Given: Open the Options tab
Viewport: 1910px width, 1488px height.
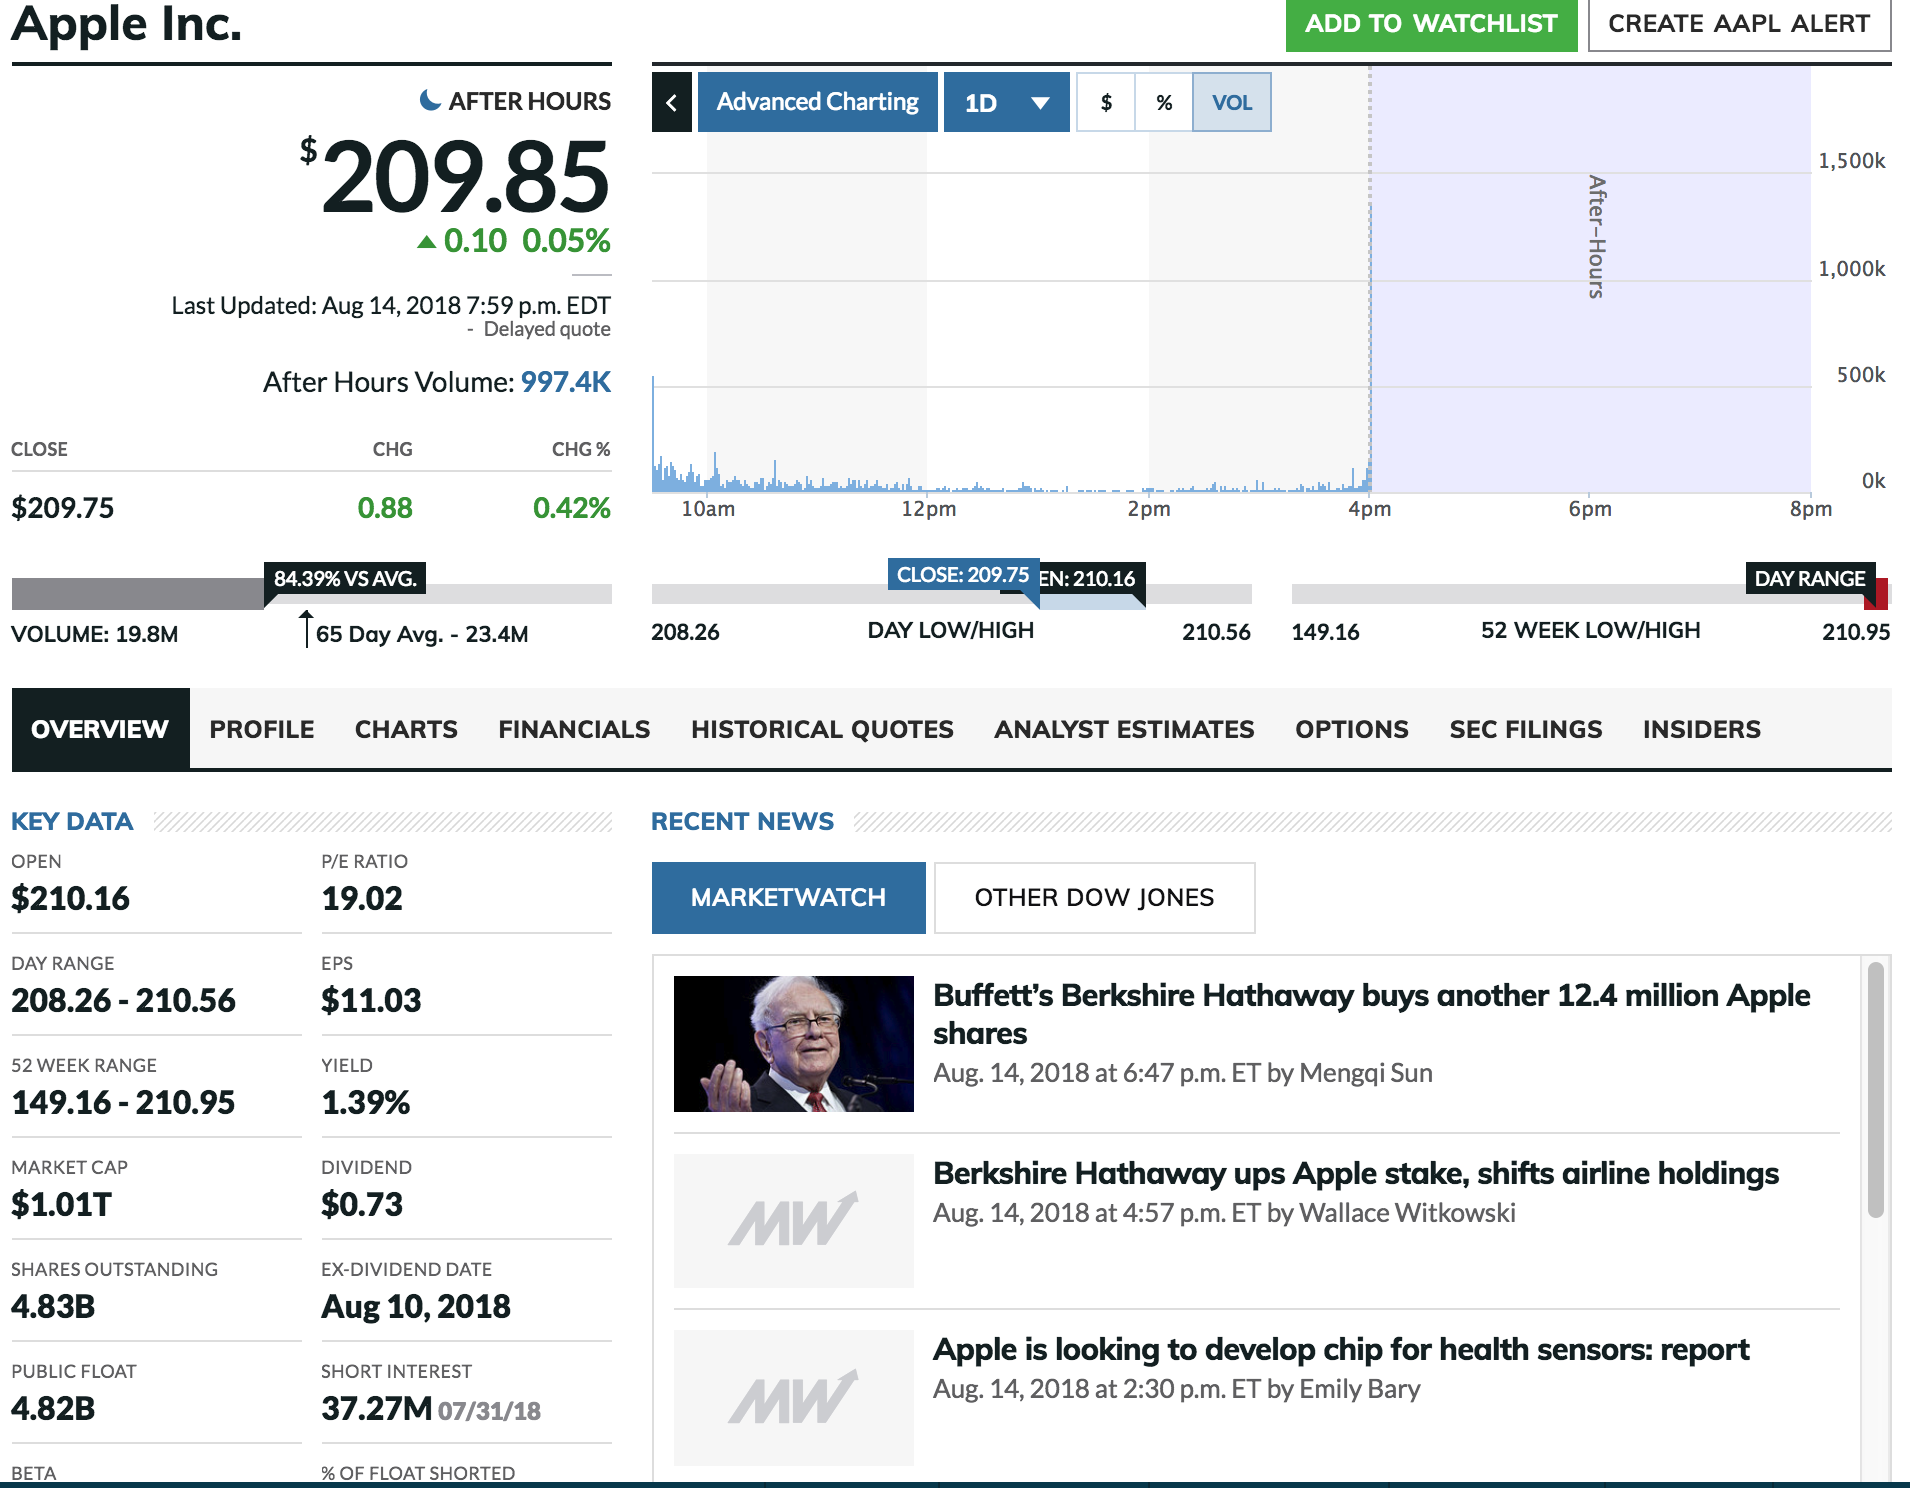Looking at the screenshot, I should tap(1352, 729).
